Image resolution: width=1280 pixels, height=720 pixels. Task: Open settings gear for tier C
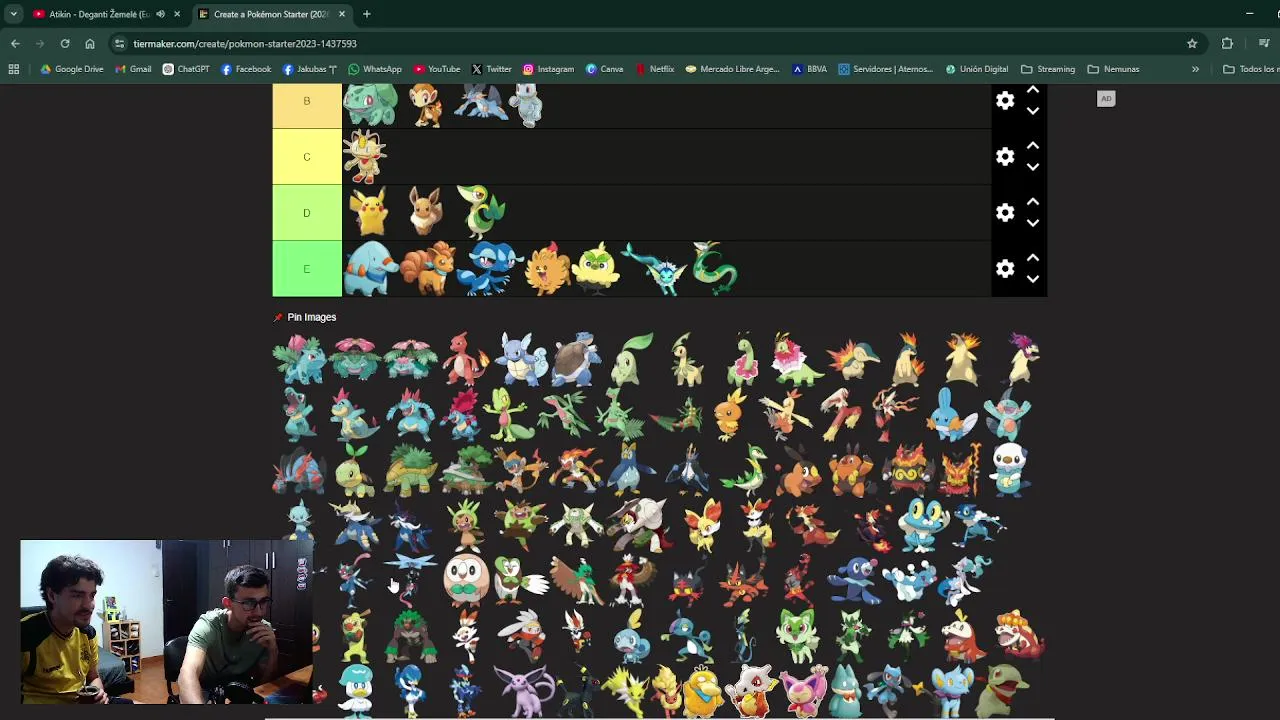[x=1005, y=156]
